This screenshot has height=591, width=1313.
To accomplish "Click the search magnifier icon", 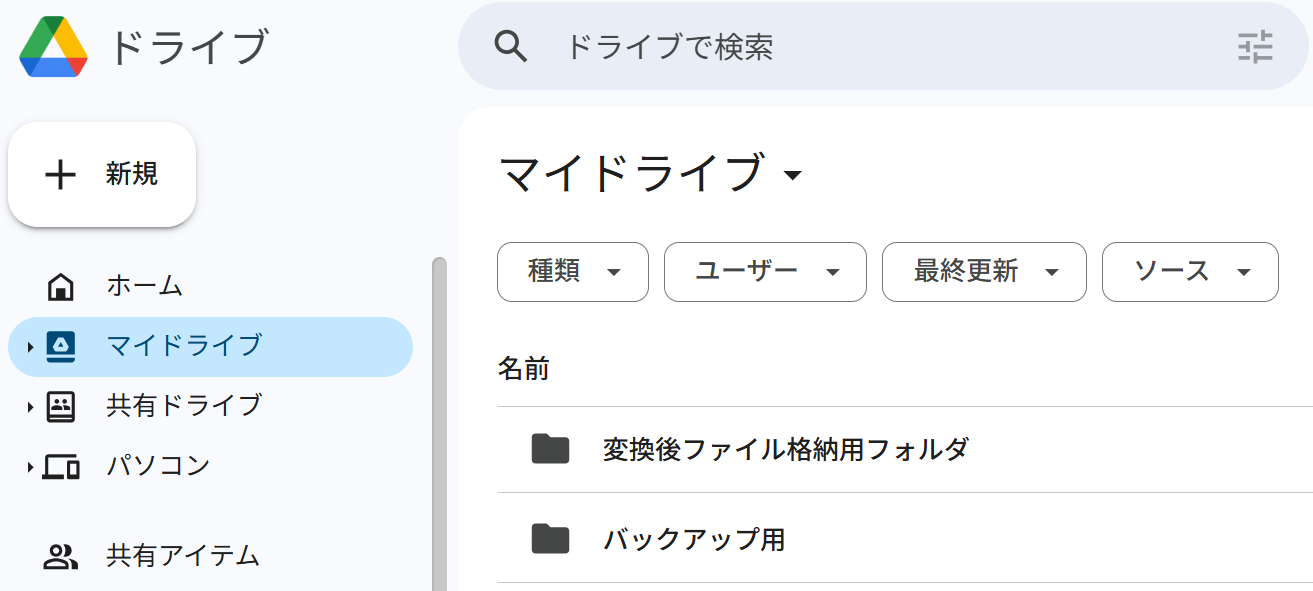I will click(511, 46).
